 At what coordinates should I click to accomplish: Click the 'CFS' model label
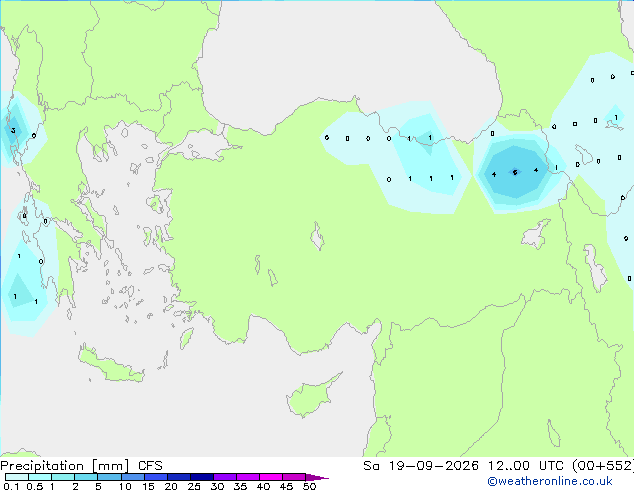click(150, 466)
